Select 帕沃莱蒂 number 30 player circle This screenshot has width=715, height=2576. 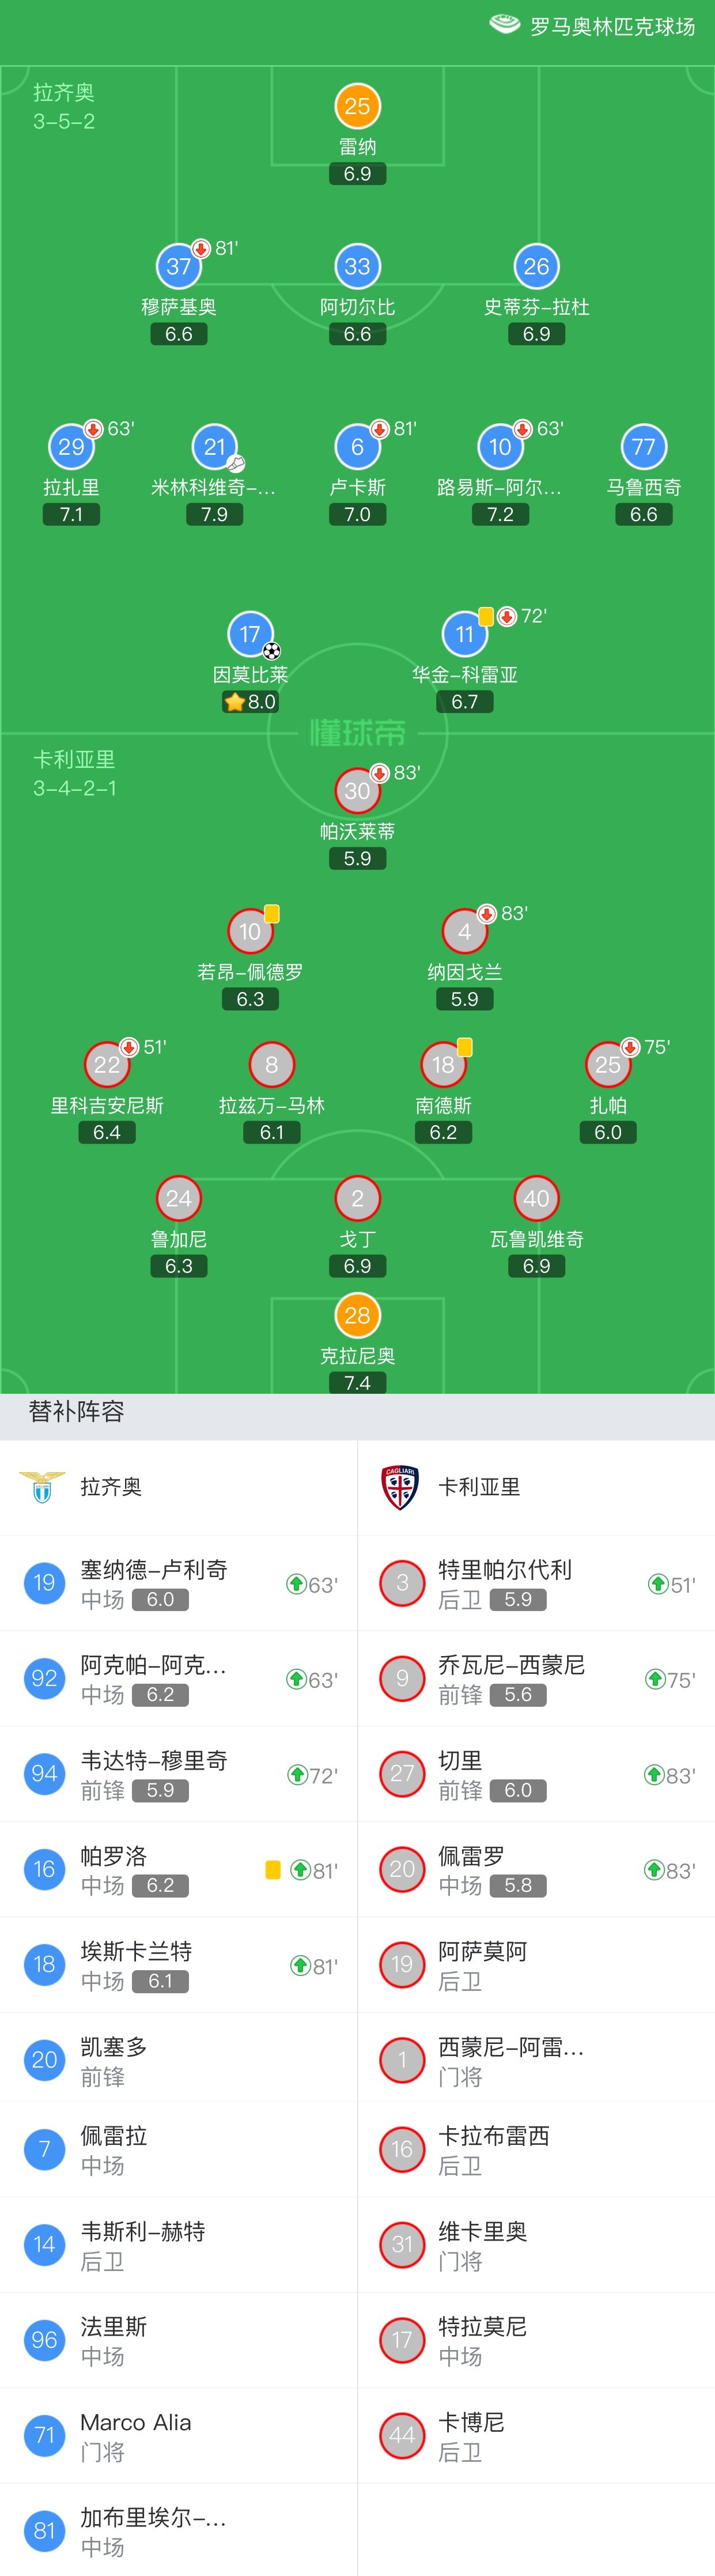pos(357,791)
